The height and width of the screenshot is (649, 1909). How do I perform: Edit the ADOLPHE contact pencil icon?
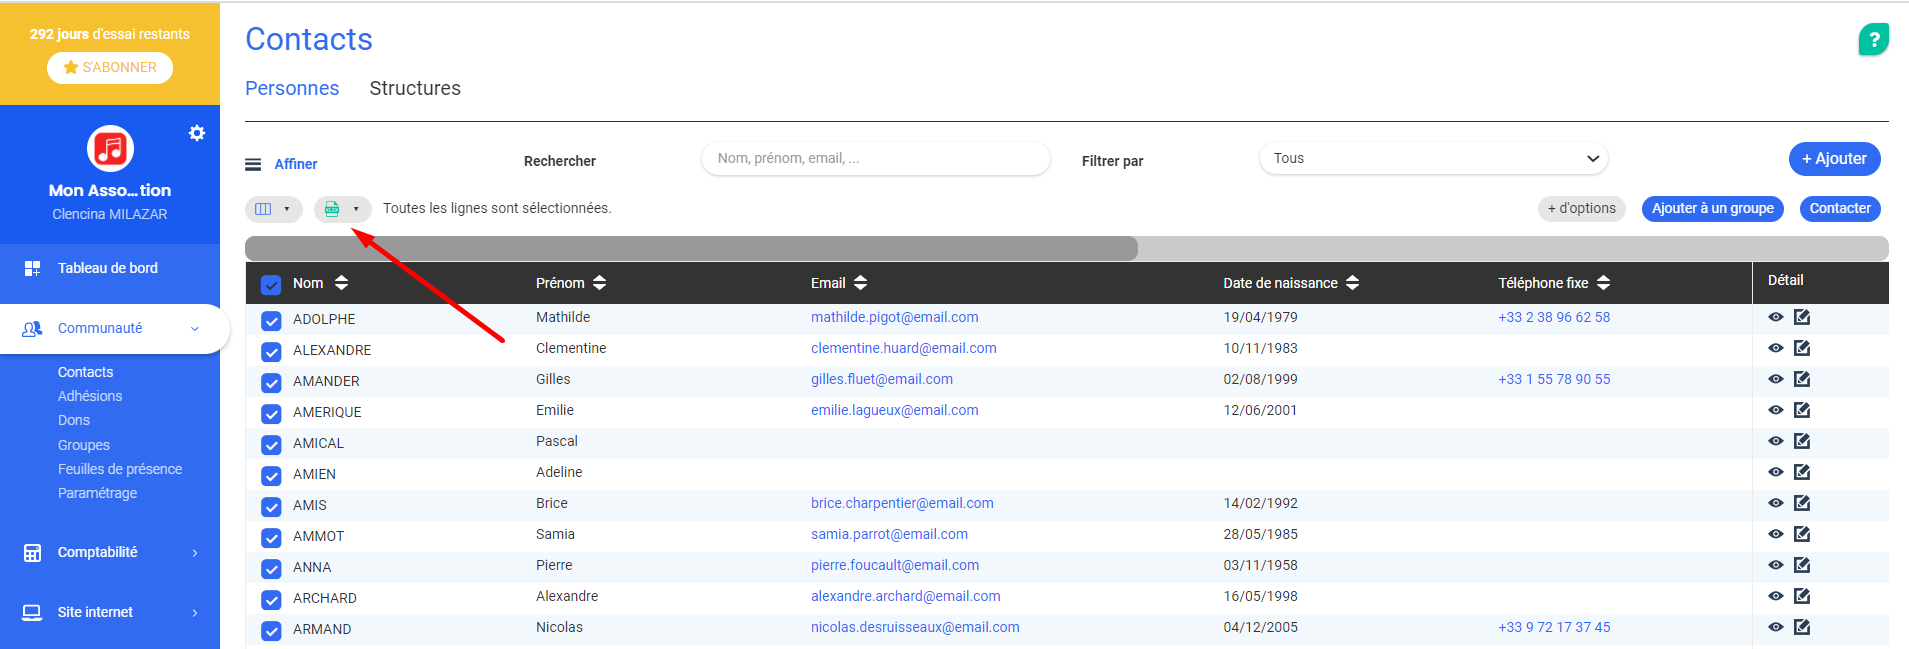coord(1802,317)
